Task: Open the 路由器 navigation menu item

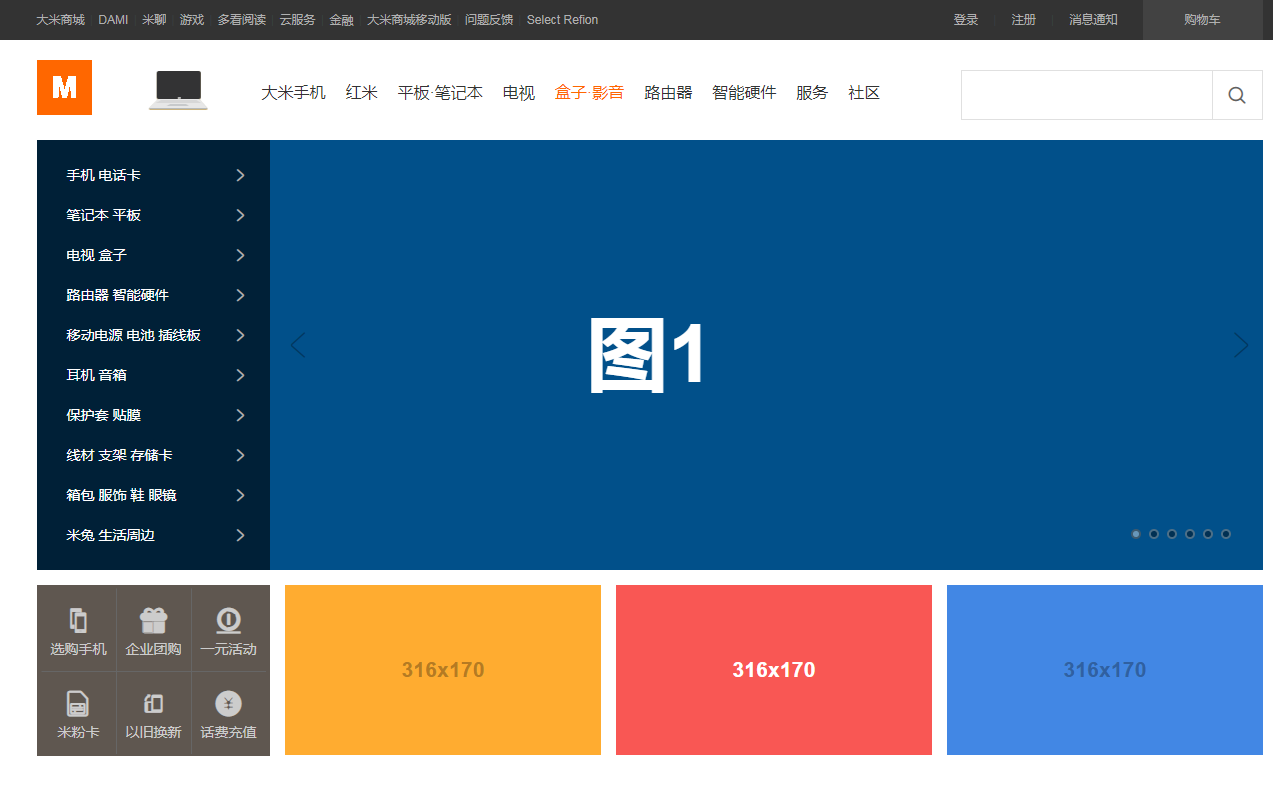Action: tap(668, 93)
